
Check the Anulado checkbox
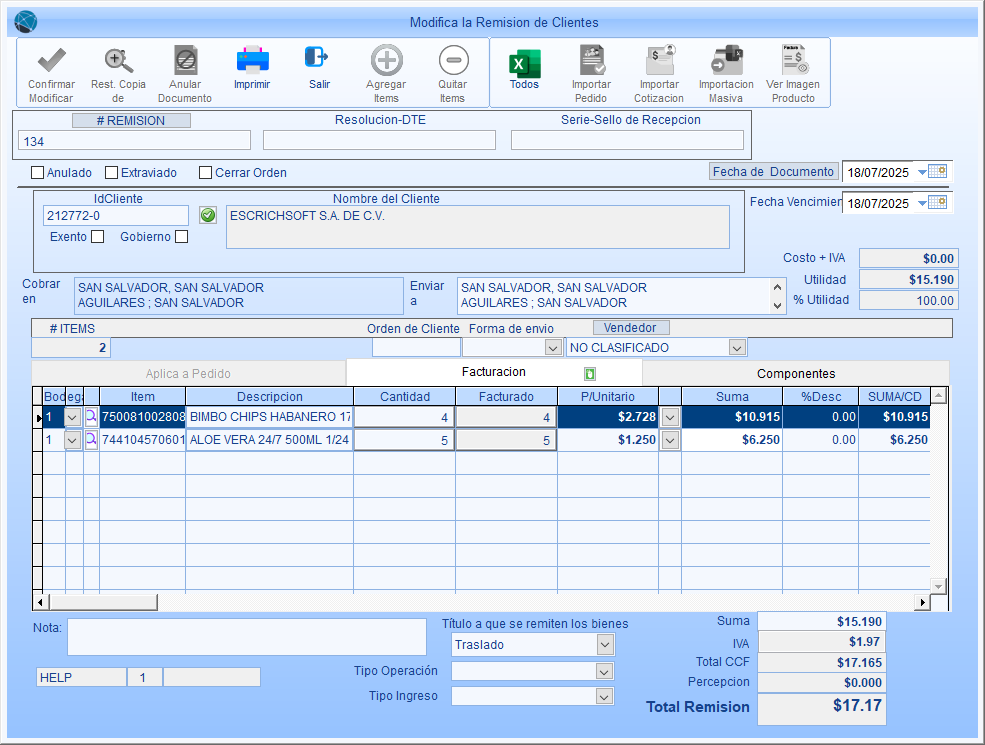pyautogui.click(x=38, y=172)
